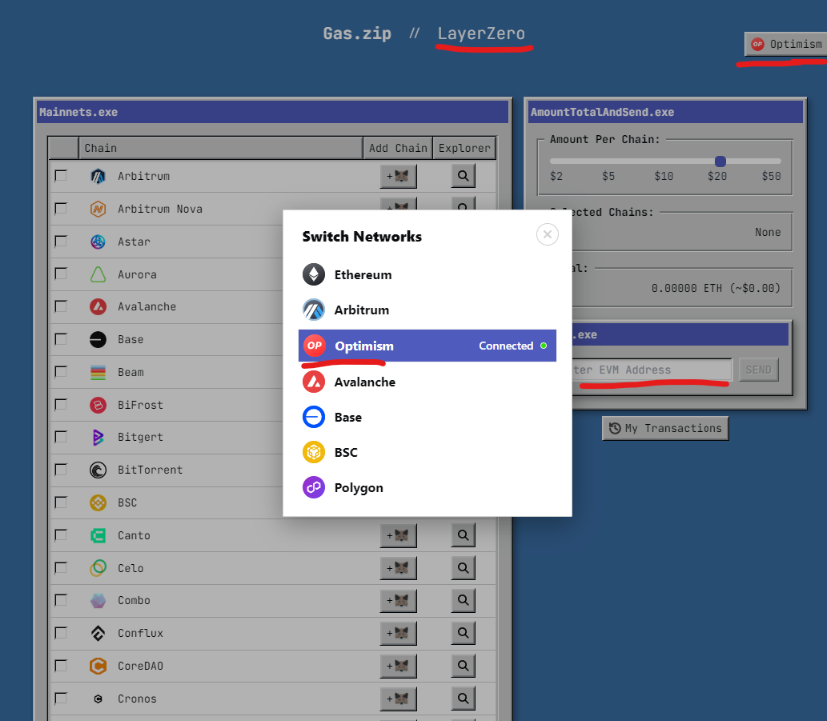Sort by the Chain column header
Image resolution: width=827 pixels, height=721 pixels.
220,148
